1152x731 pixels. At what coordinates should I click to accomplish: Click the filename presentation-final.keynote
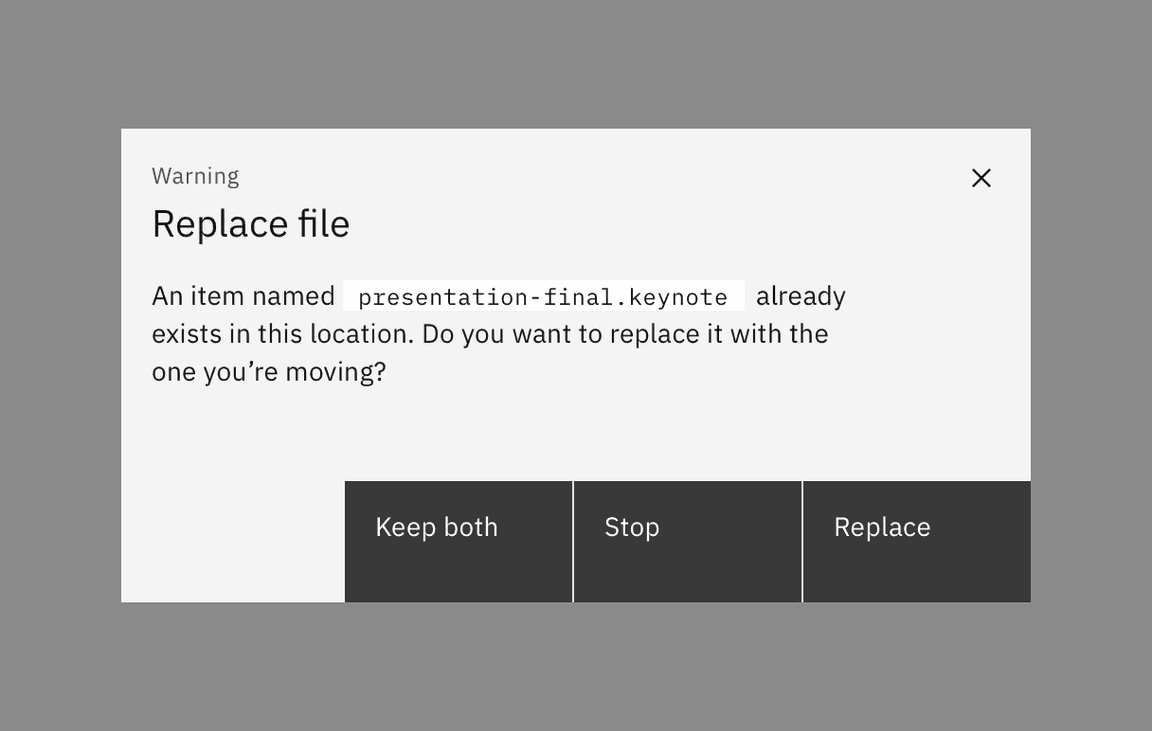coord(543,296)
